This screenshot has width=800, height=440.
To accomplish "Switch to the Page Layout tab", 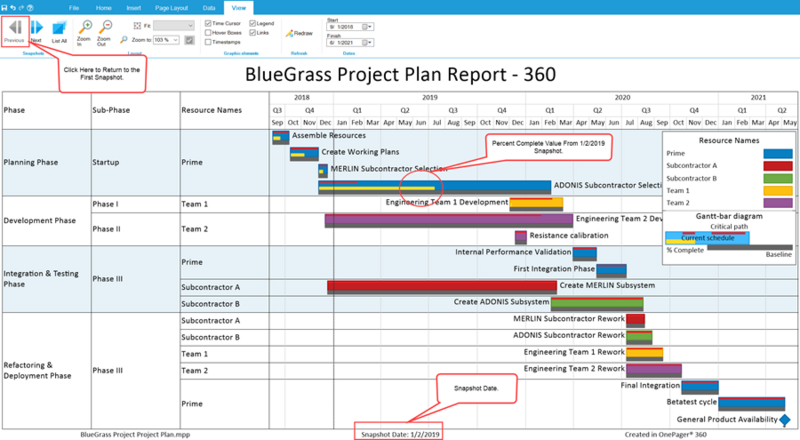I will [x=171, y=8].
